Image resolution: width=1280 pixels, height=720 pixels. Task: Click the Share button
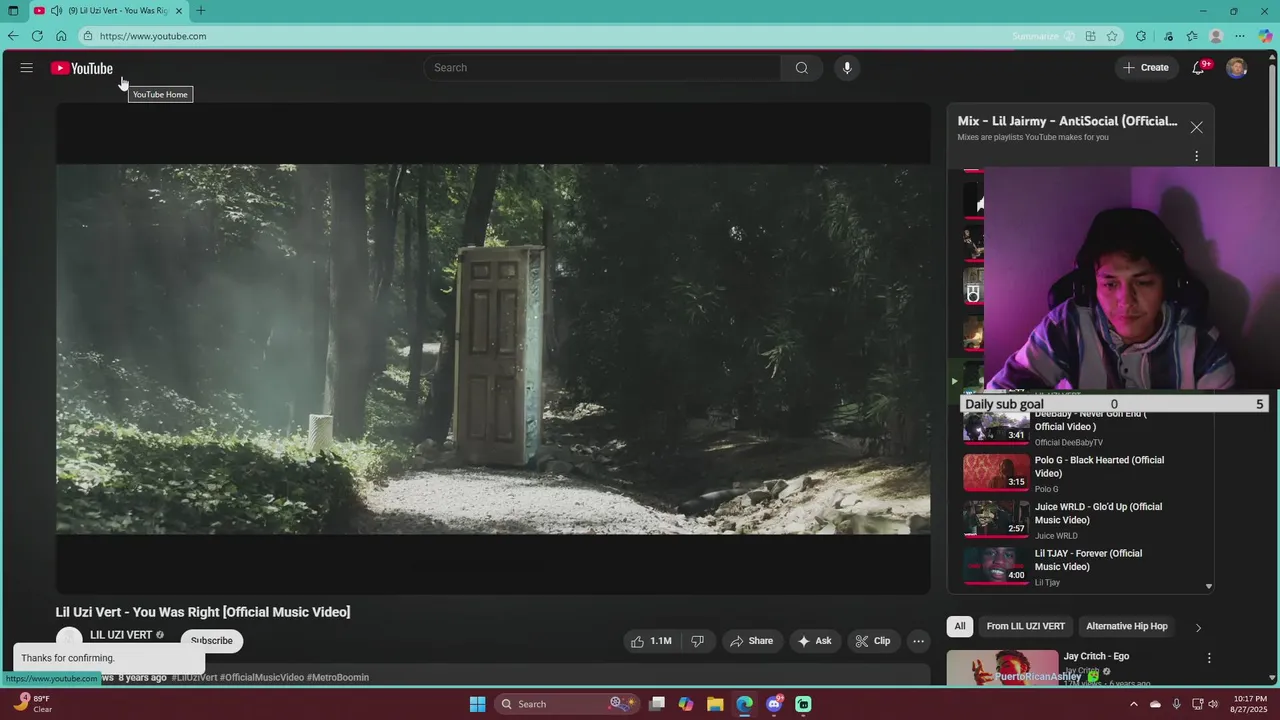(751, 641)
